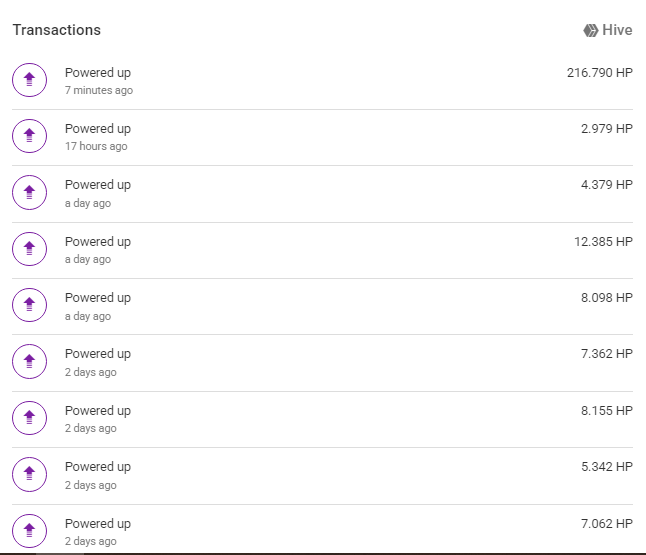
Task: Click the power up icon for 7.062 HP
Action: point(29,531)
